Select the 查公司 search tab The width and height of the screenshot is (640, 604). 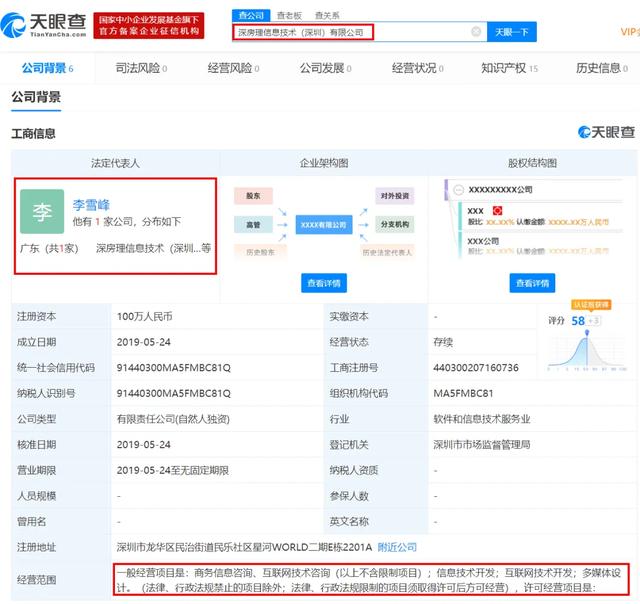point(251,16)
